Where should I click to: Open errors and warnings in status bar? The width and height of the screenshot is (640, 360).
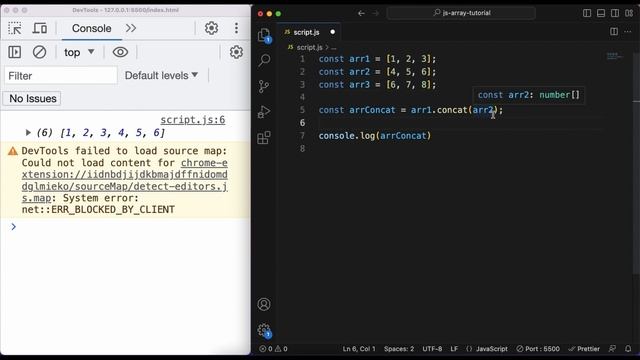coord(273,349)
